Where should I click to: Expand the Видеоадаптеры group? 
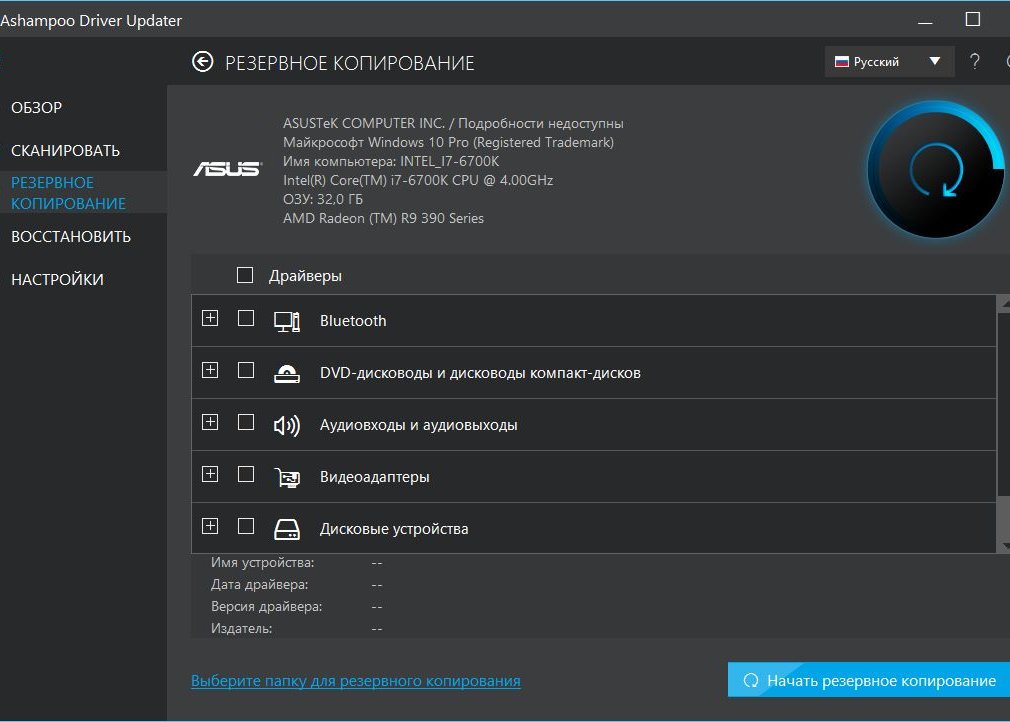pyautogui.click(x=210, y=475)
